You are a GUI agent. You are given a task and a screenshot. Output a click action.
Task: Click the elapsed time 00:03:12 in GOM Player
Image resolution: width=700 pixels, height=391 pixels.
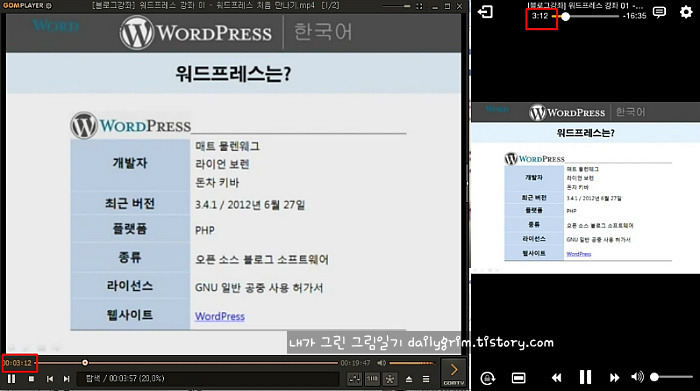18,363
